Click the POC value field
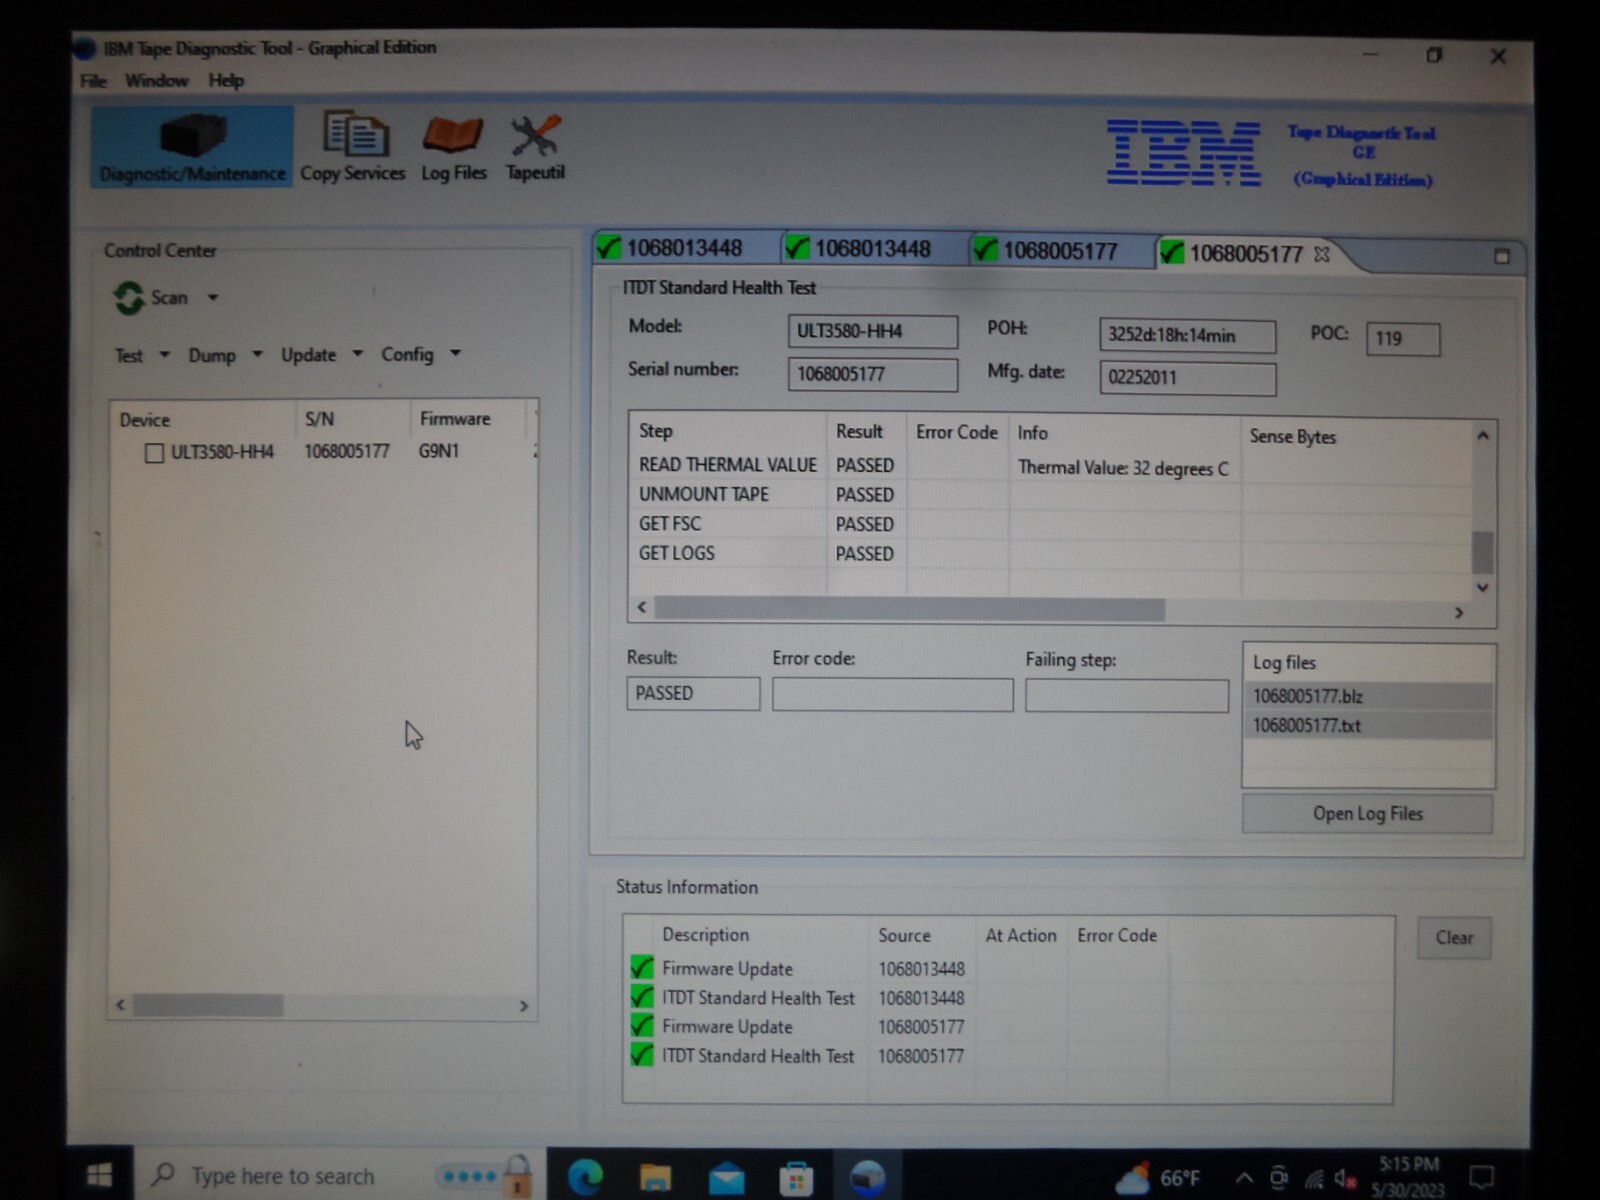This screenshot has width=1600, height=1200. 1403,338
